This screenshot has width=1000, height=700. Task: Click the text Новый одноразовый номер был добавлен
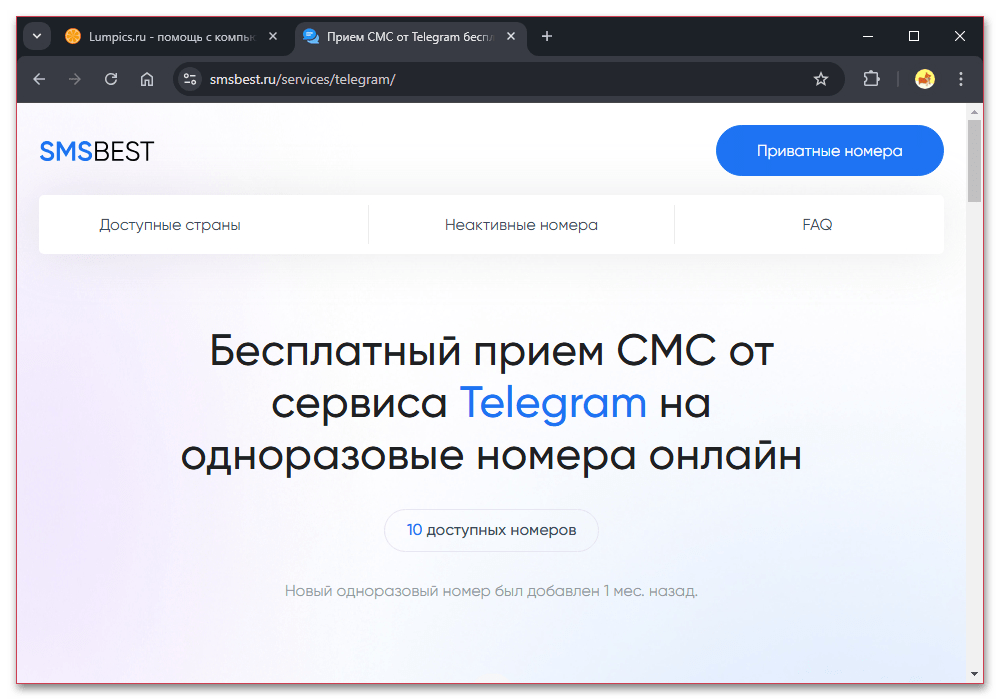(x=442, y=591)
